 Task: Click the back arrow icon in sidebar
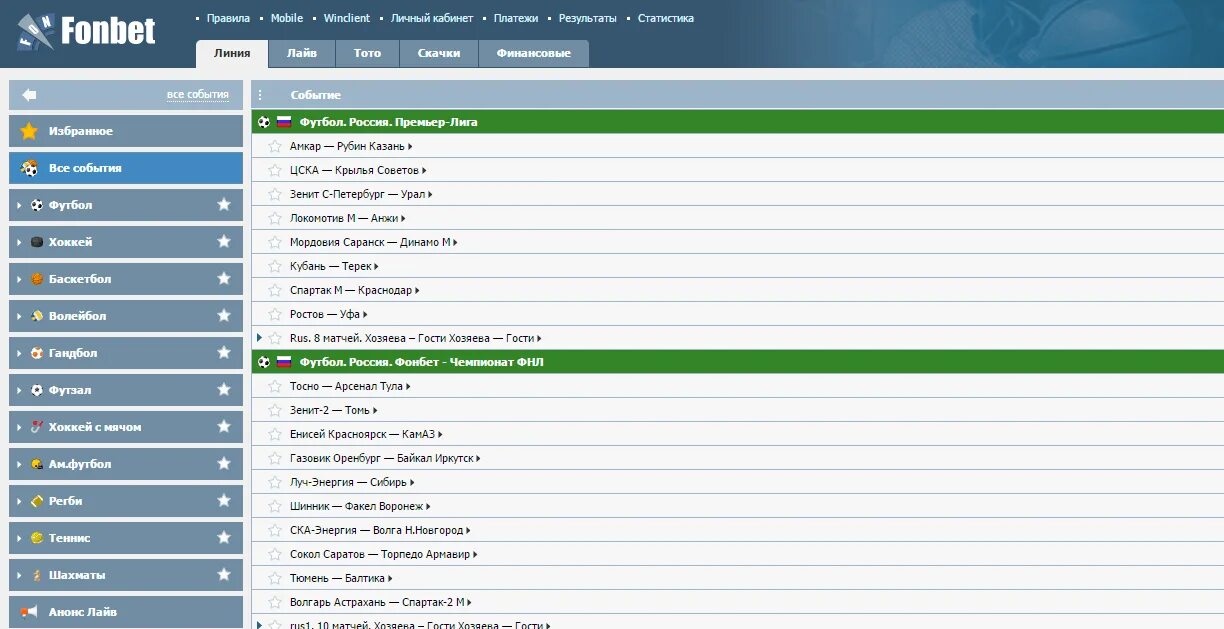[x=29, y=95]
